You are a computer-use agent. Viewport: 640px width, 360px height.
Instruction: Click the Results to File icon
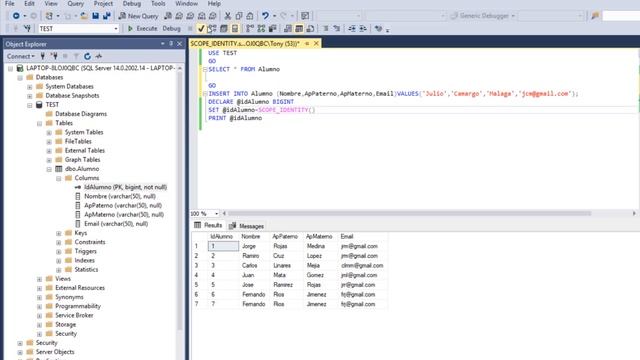[x=310, y=29]
